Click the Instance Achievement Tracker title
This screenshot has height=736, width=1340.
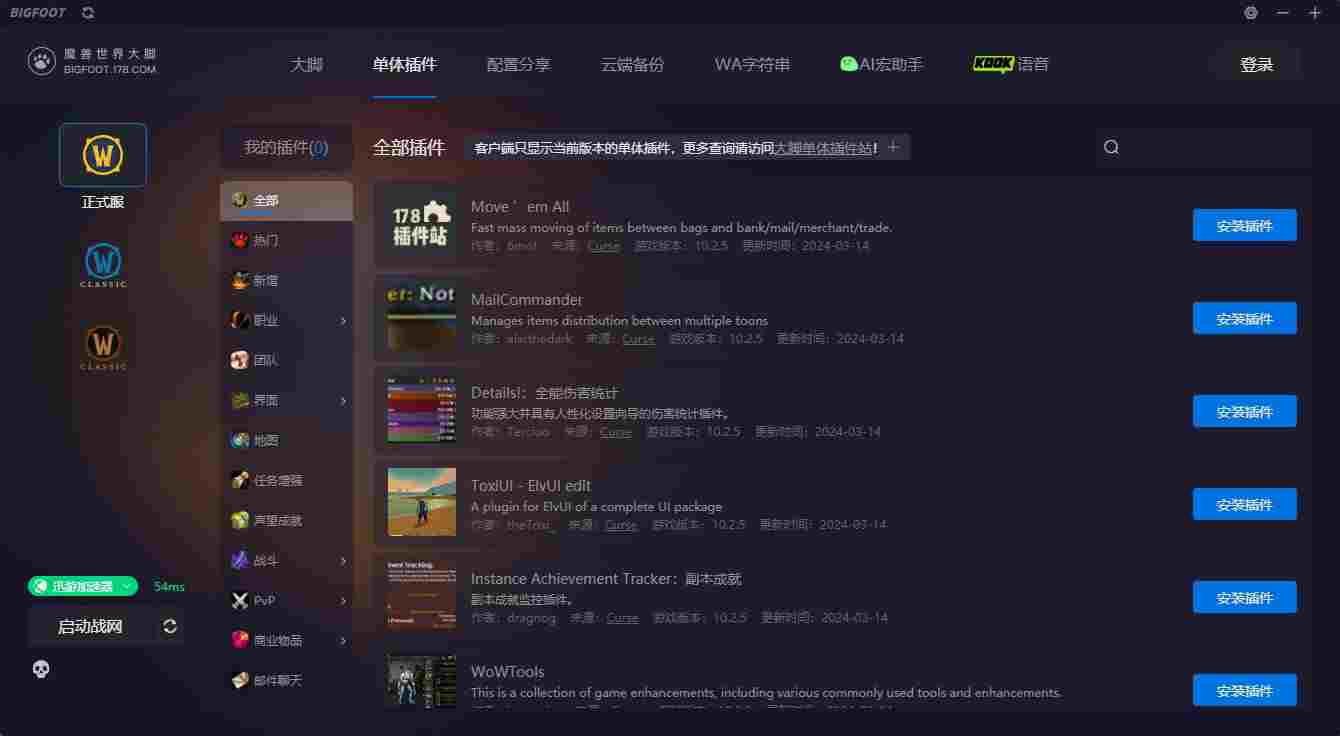[x=606, y=579]
